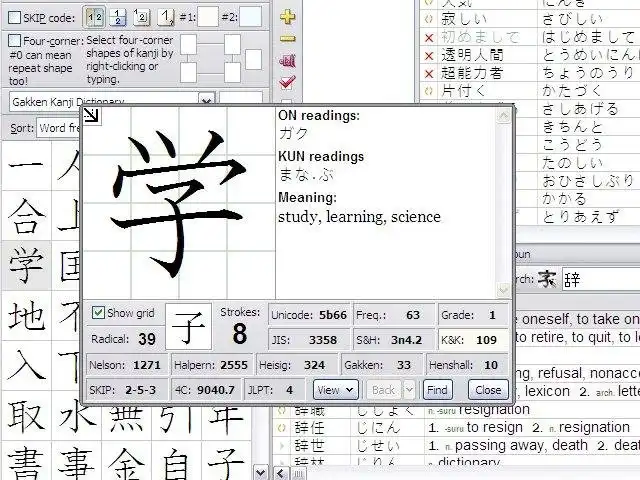The width and height of the screenshot is (640, 480).
Task: Click the top-left Four-corner shape box
Action: tap(189, 44)
